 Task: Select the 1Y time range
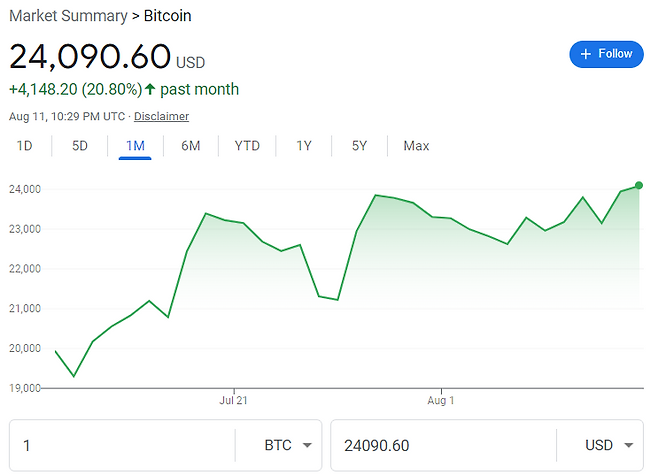[304, 146]
